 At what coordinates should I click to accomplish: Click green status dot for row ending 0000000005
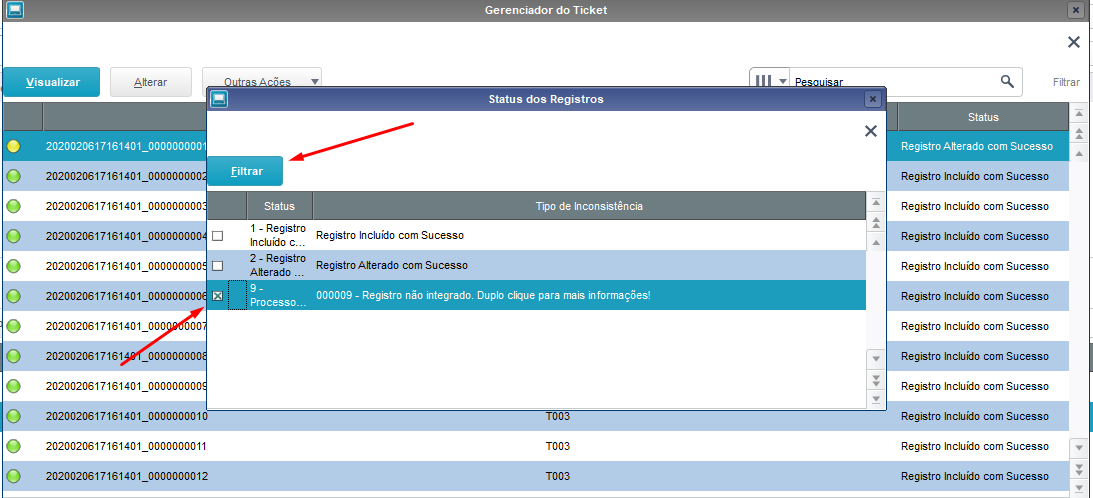(x=13, y=266)
